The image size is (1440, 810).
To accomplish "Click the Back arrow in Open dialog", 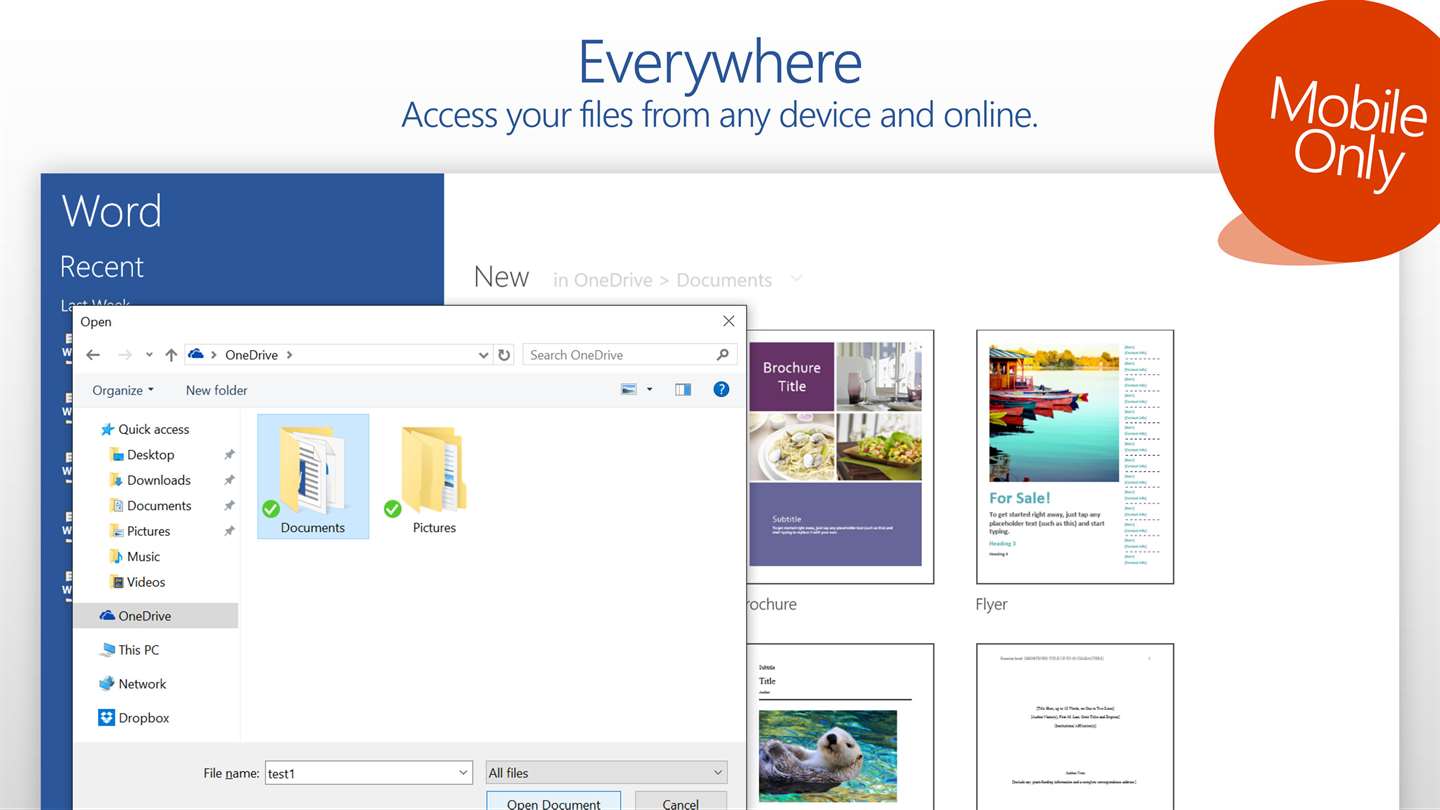I will tap(93, 355).
